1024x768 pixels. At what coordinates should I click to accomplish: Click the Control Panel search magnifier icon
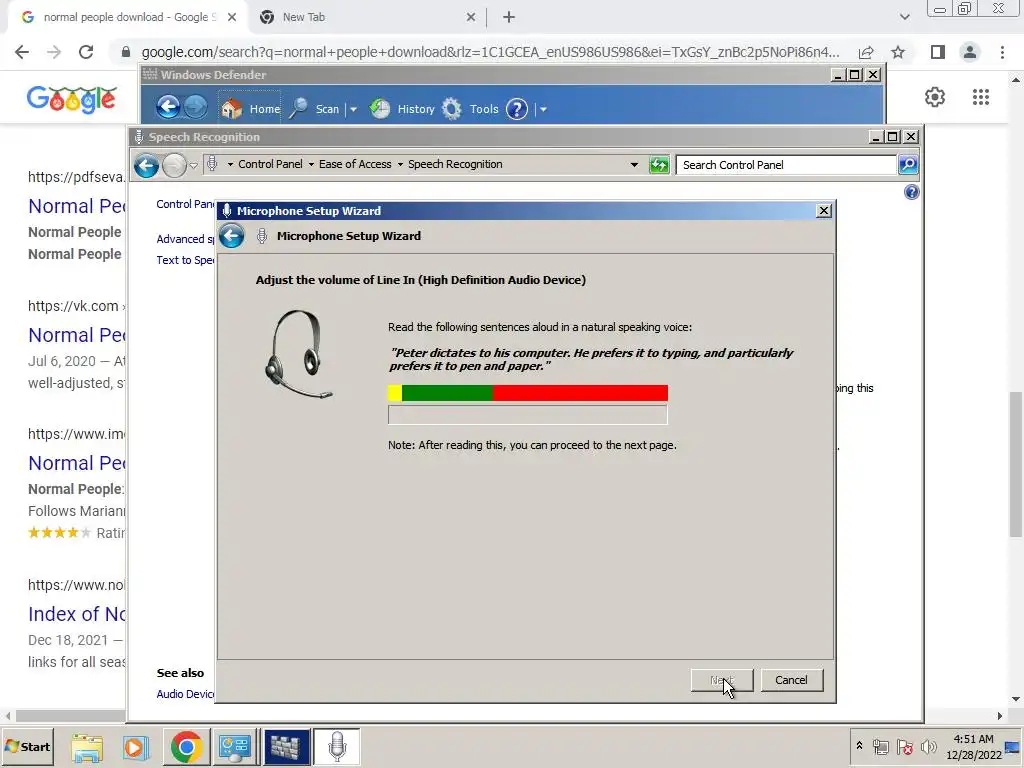coord(908,165)
